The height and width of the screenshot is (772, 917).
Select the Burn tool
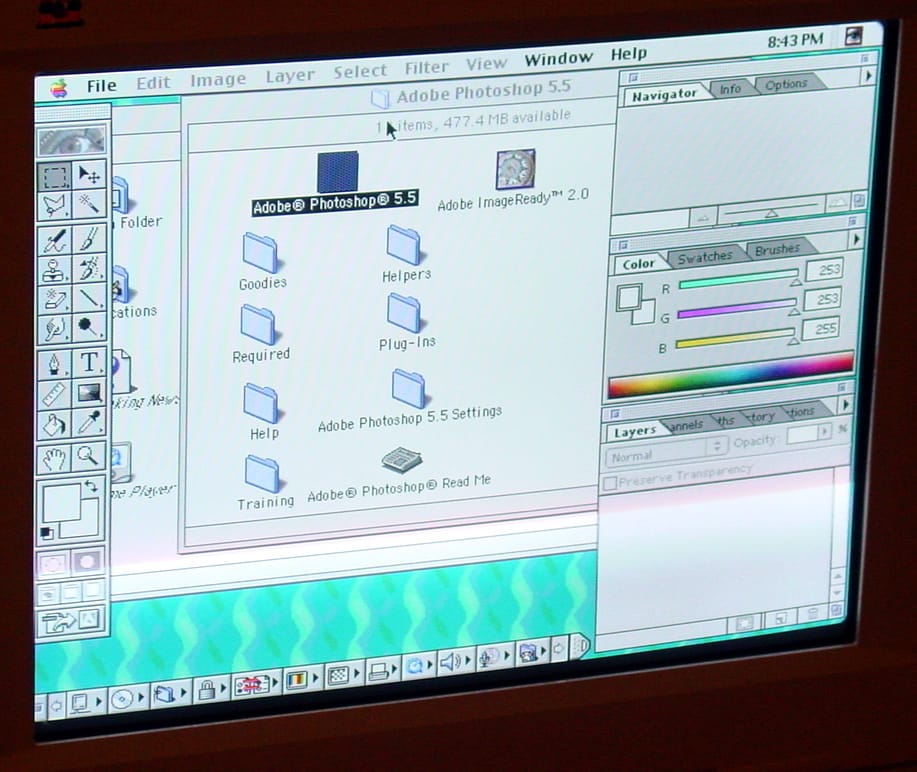coord(89,326)
